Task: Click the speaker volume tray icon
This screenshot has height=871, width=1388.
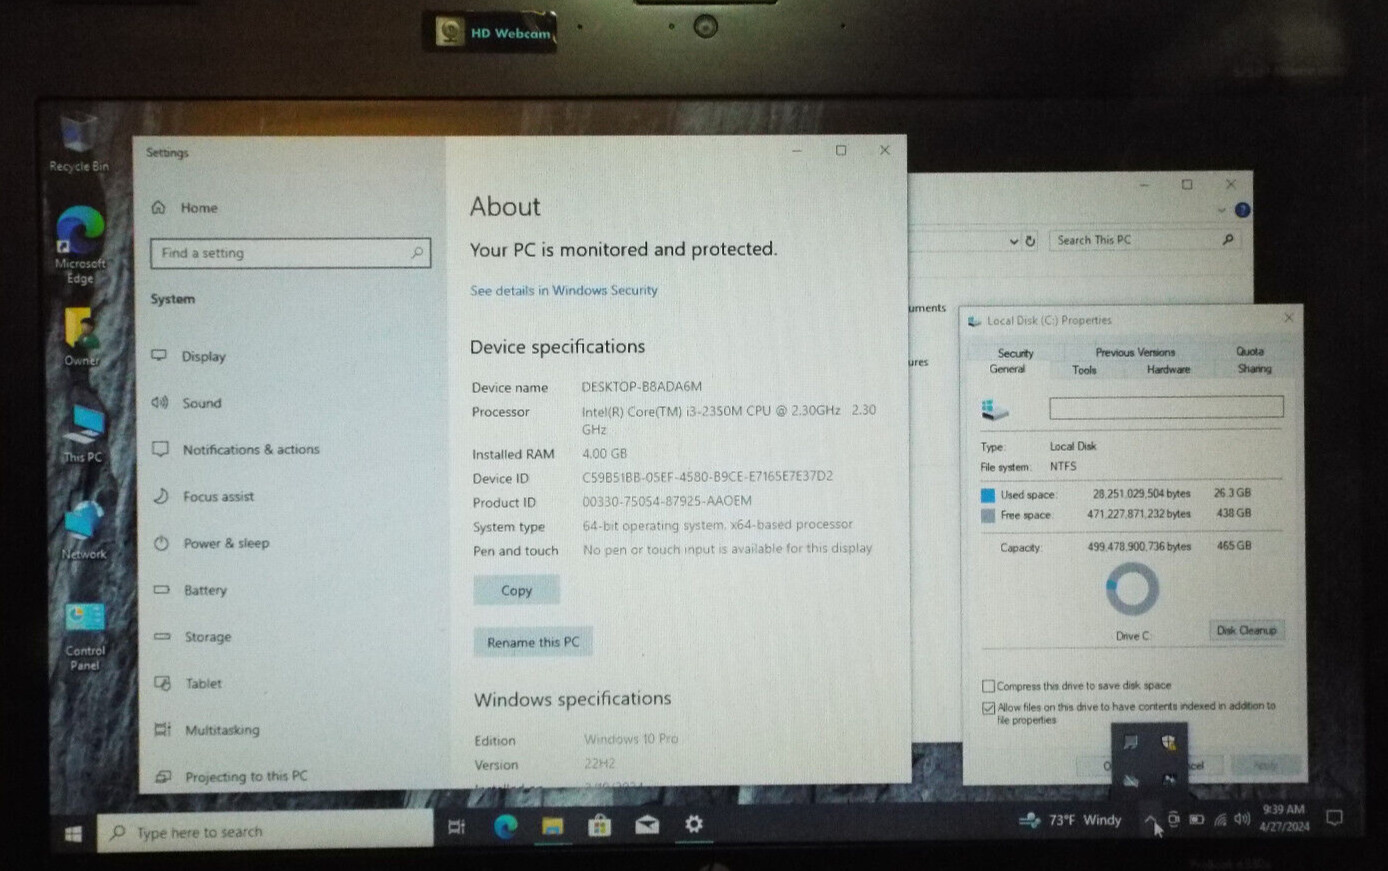Action: [1242, 818]
